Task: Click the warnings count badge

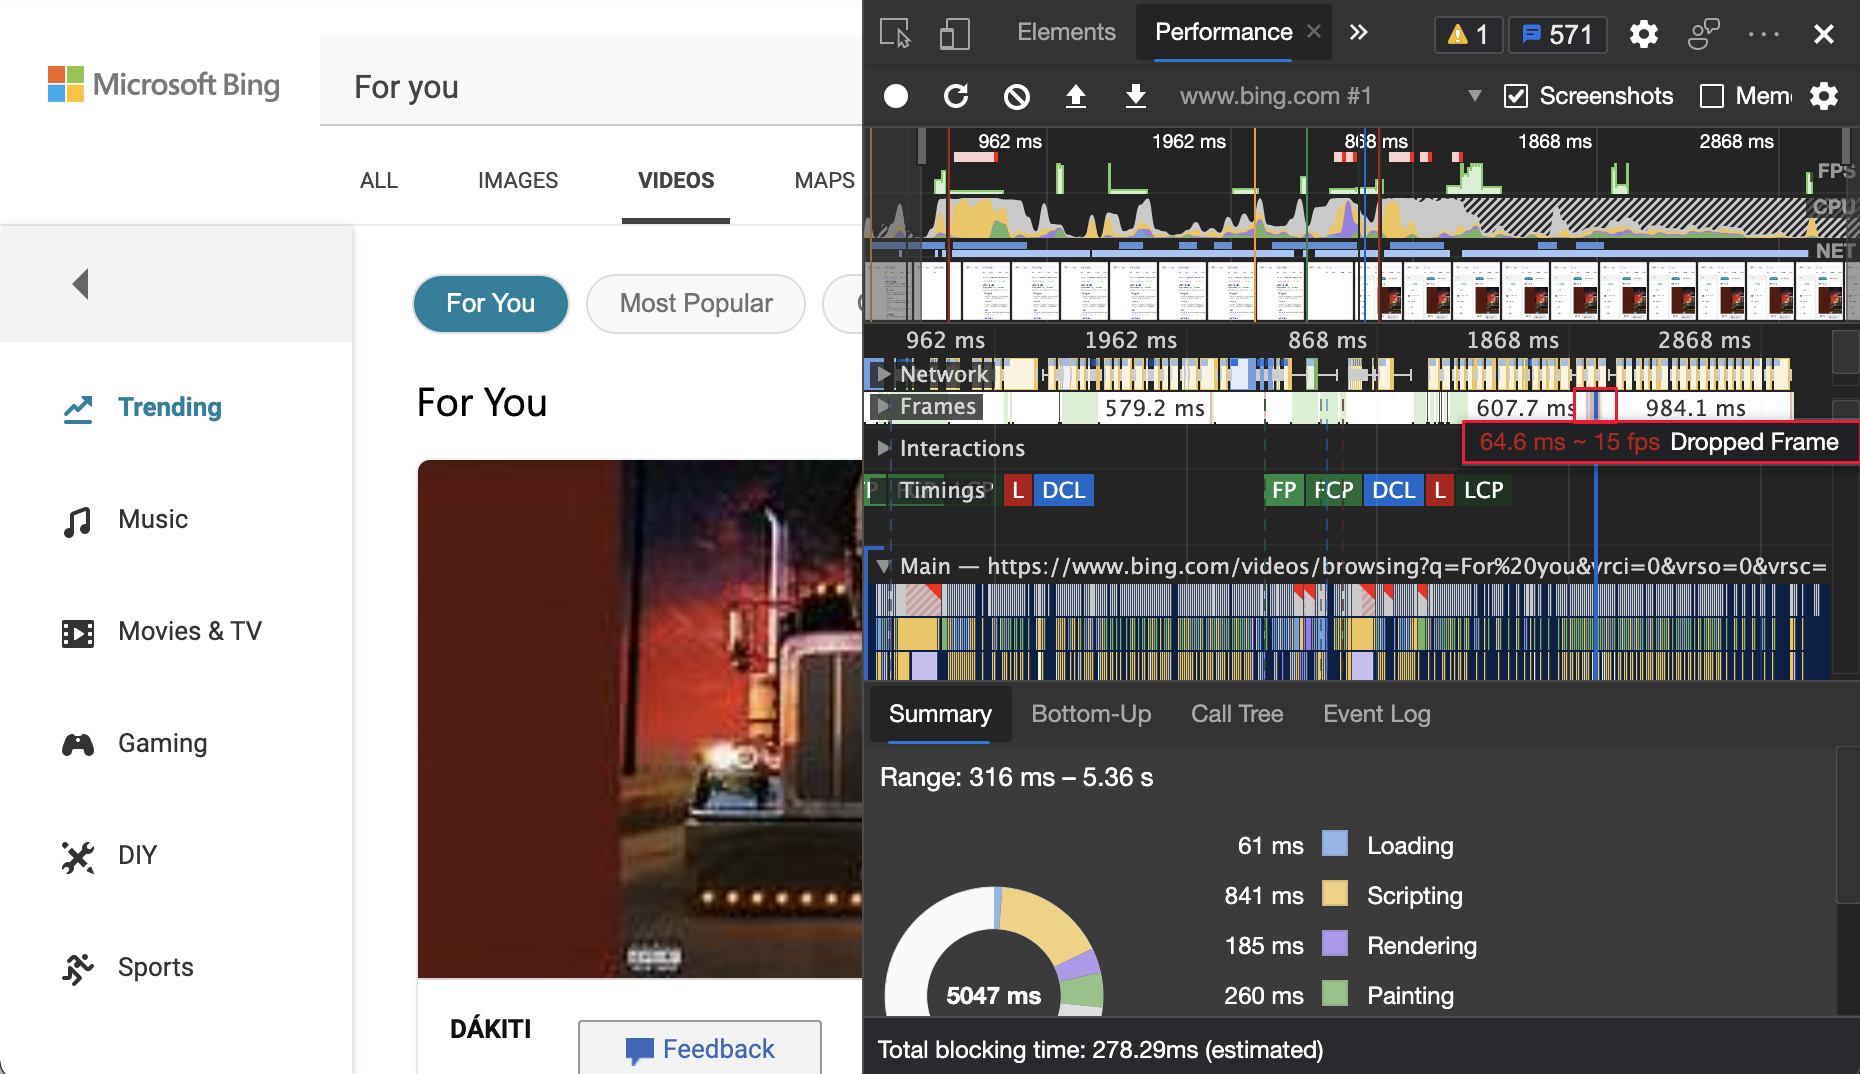Action: click(1468, 34)
